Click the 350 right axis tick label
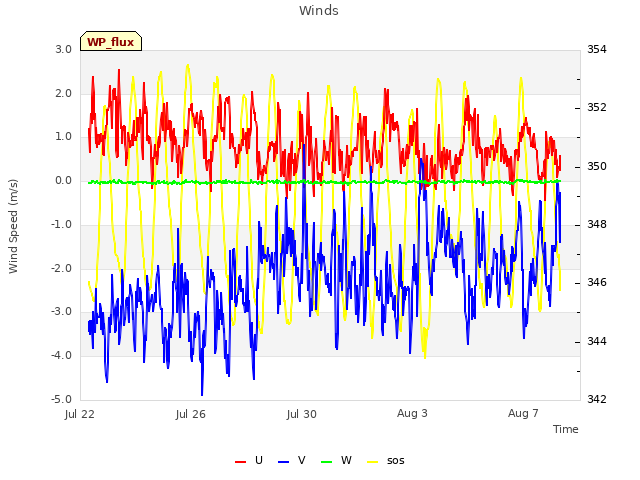The width and height of the screenshot is (640, 480). tap(597, 166)
